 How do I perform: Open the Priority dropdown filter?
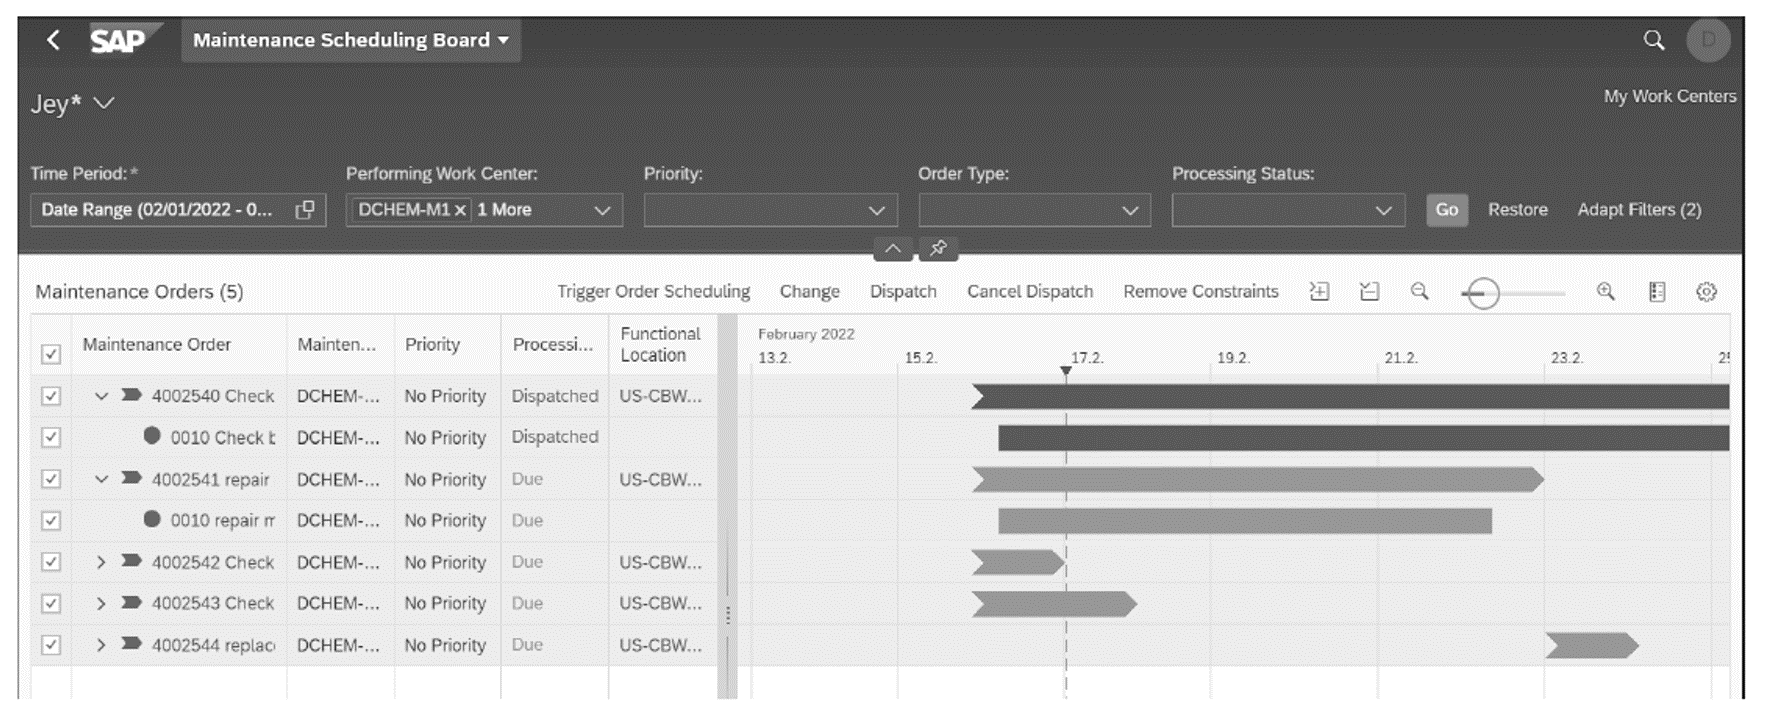(x=877, y=210)
